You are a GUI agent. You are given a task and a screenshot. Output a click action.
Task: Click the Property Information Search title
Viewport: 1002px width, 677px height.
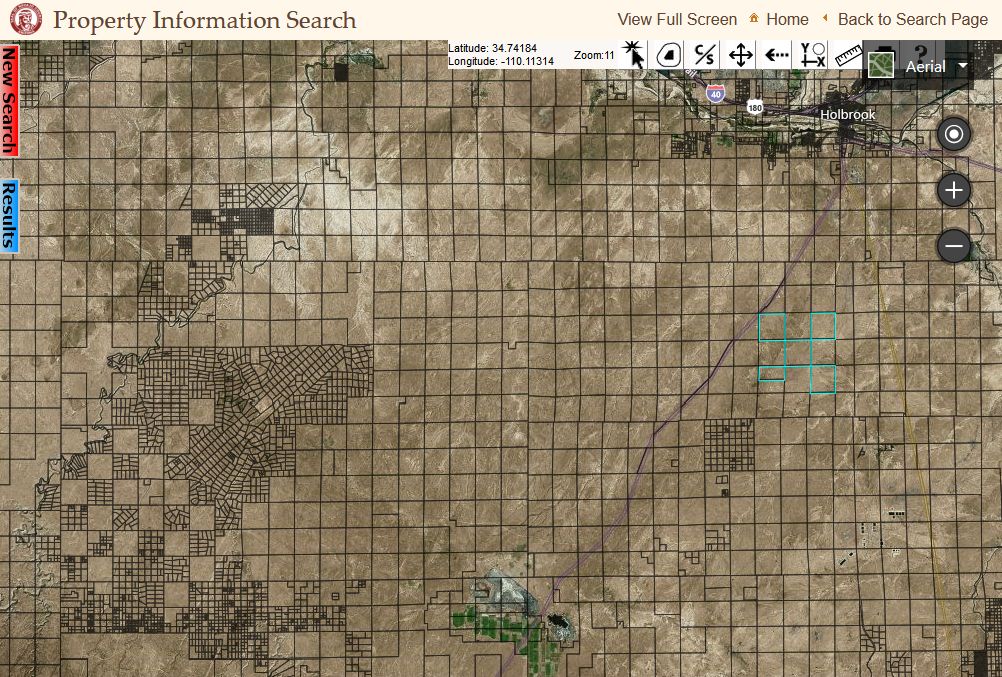tap(204, 20)
